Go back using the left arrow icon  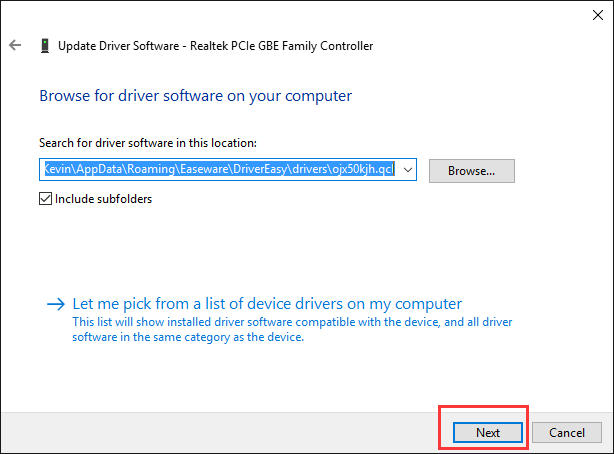15,45
